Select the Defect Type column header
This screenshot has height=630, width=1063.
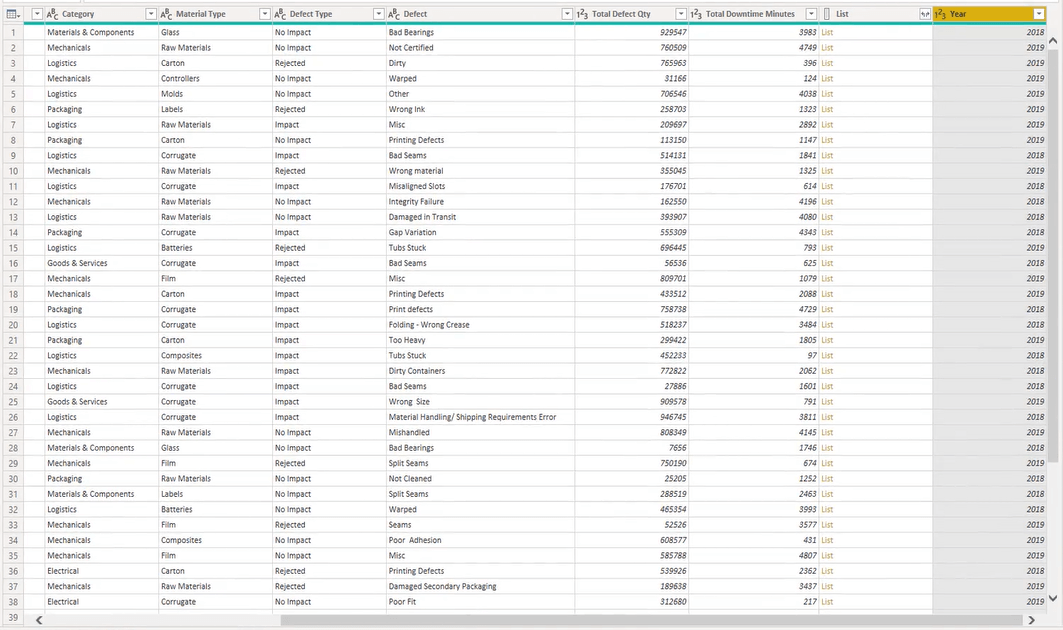click(329, 14)
